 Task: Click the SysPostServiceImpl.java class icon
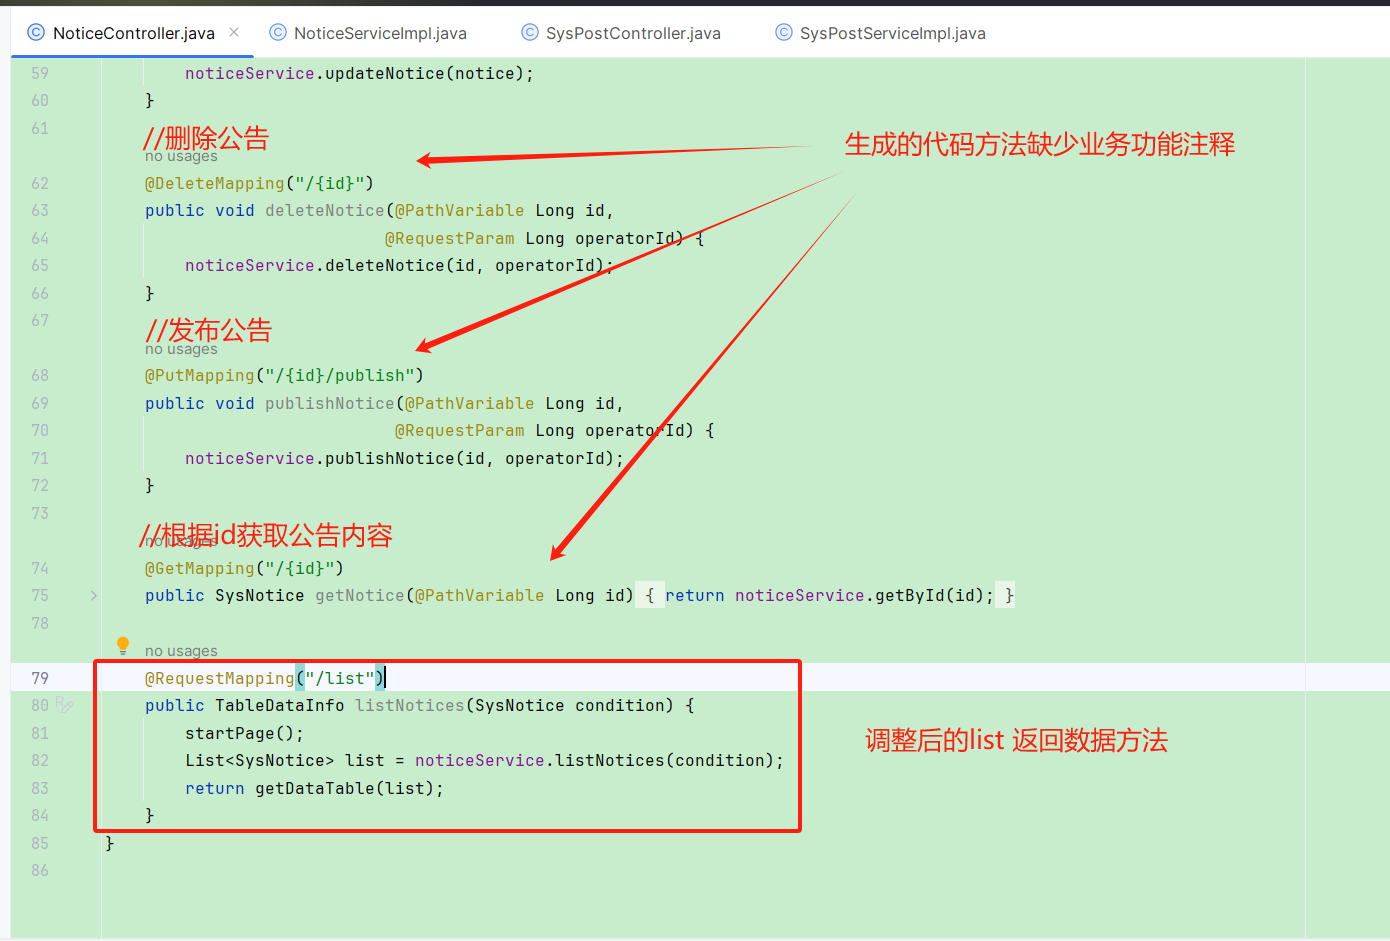click(x=784, y=32)
